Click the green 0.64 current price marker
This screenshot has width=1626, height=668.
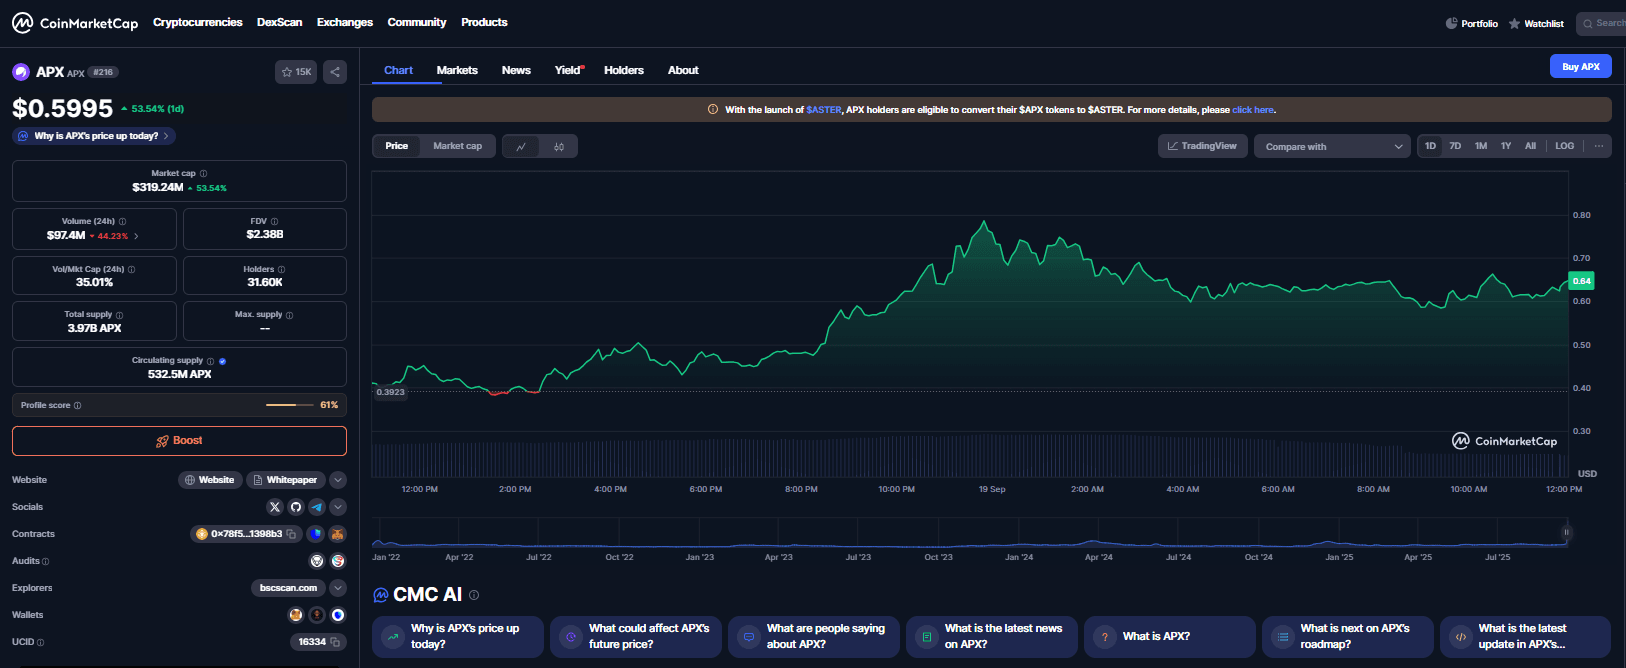pos(1581,281)
